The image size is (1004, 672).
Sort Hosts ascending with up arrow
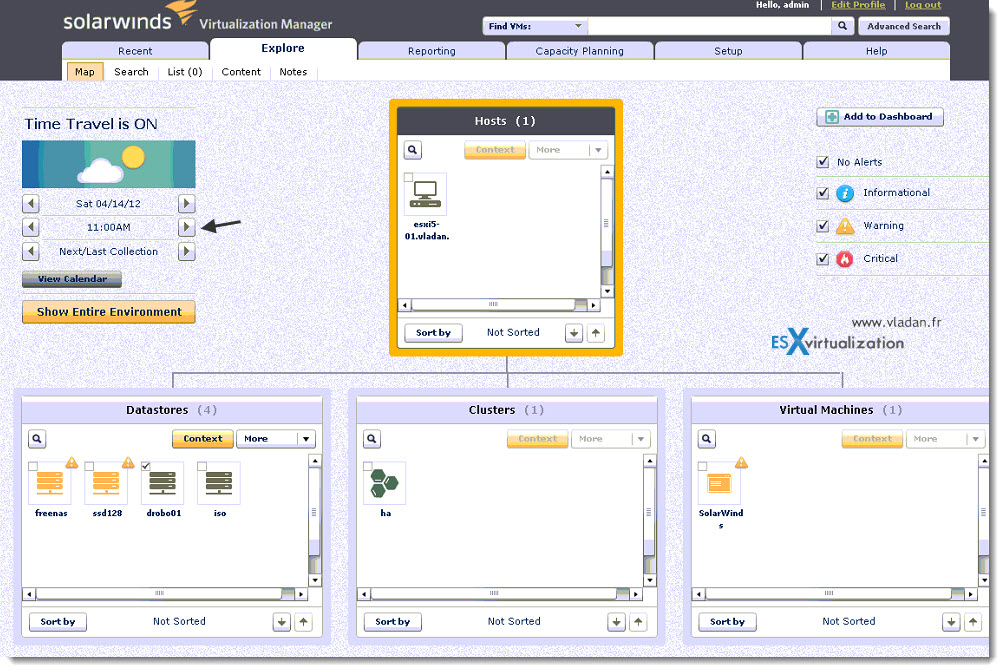click(x=596, y=333)
